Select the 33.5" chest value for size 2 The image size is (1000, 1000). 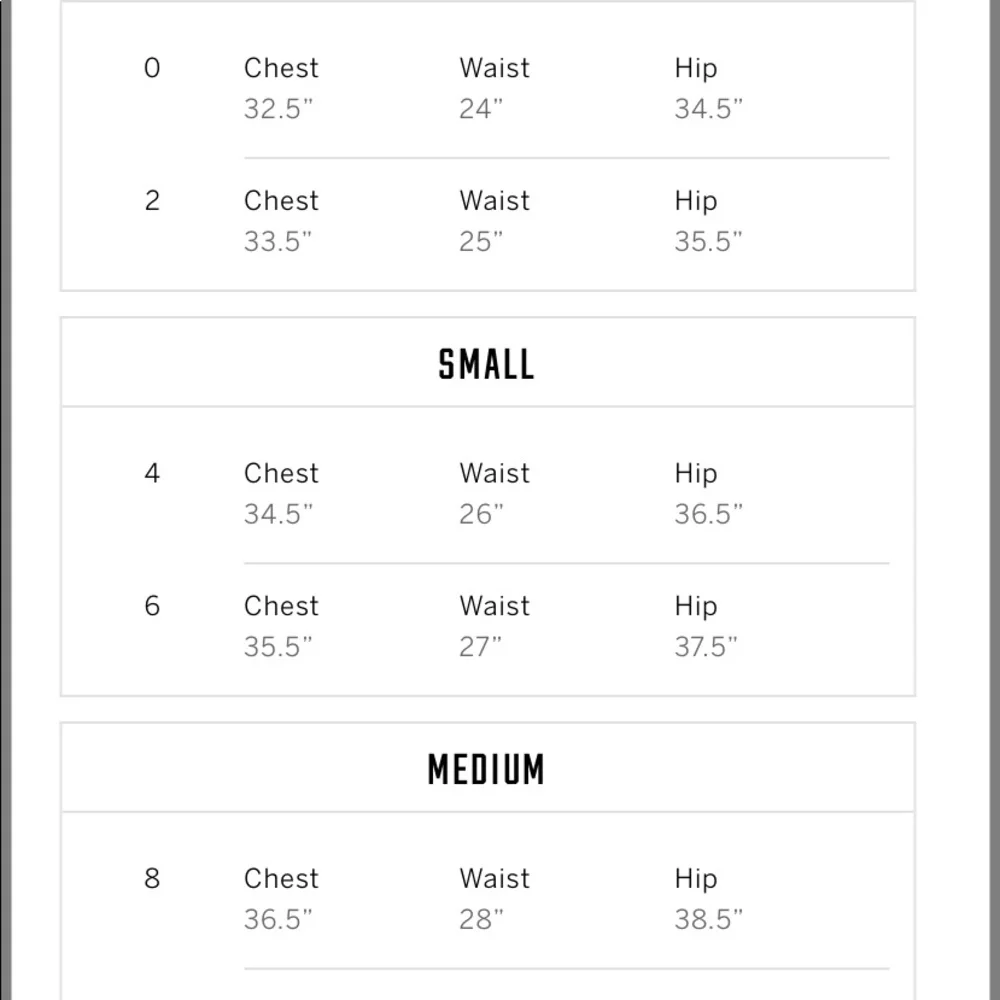[x=278, y=241]
